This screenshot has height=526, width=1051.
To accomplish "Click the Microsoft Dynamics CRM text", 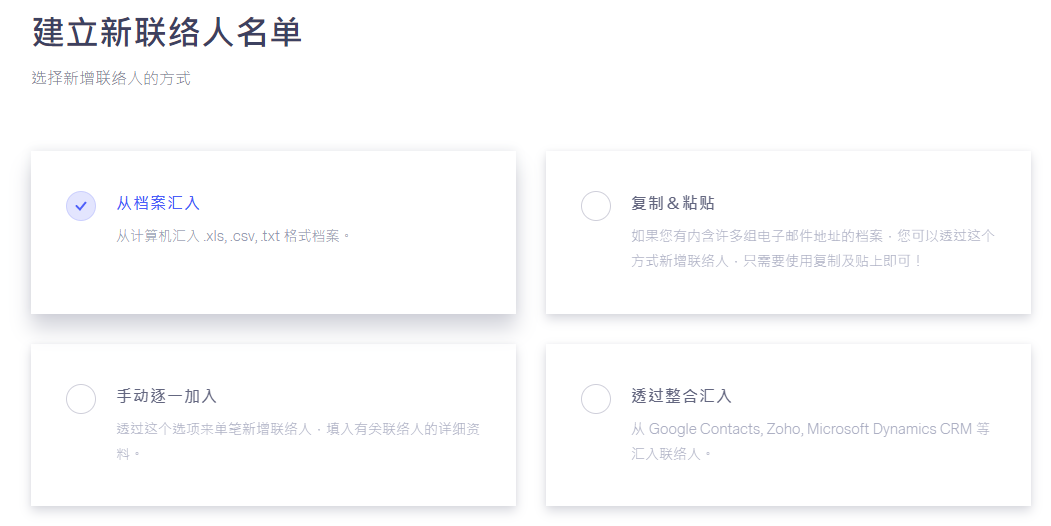I will [x=889, y=429].
